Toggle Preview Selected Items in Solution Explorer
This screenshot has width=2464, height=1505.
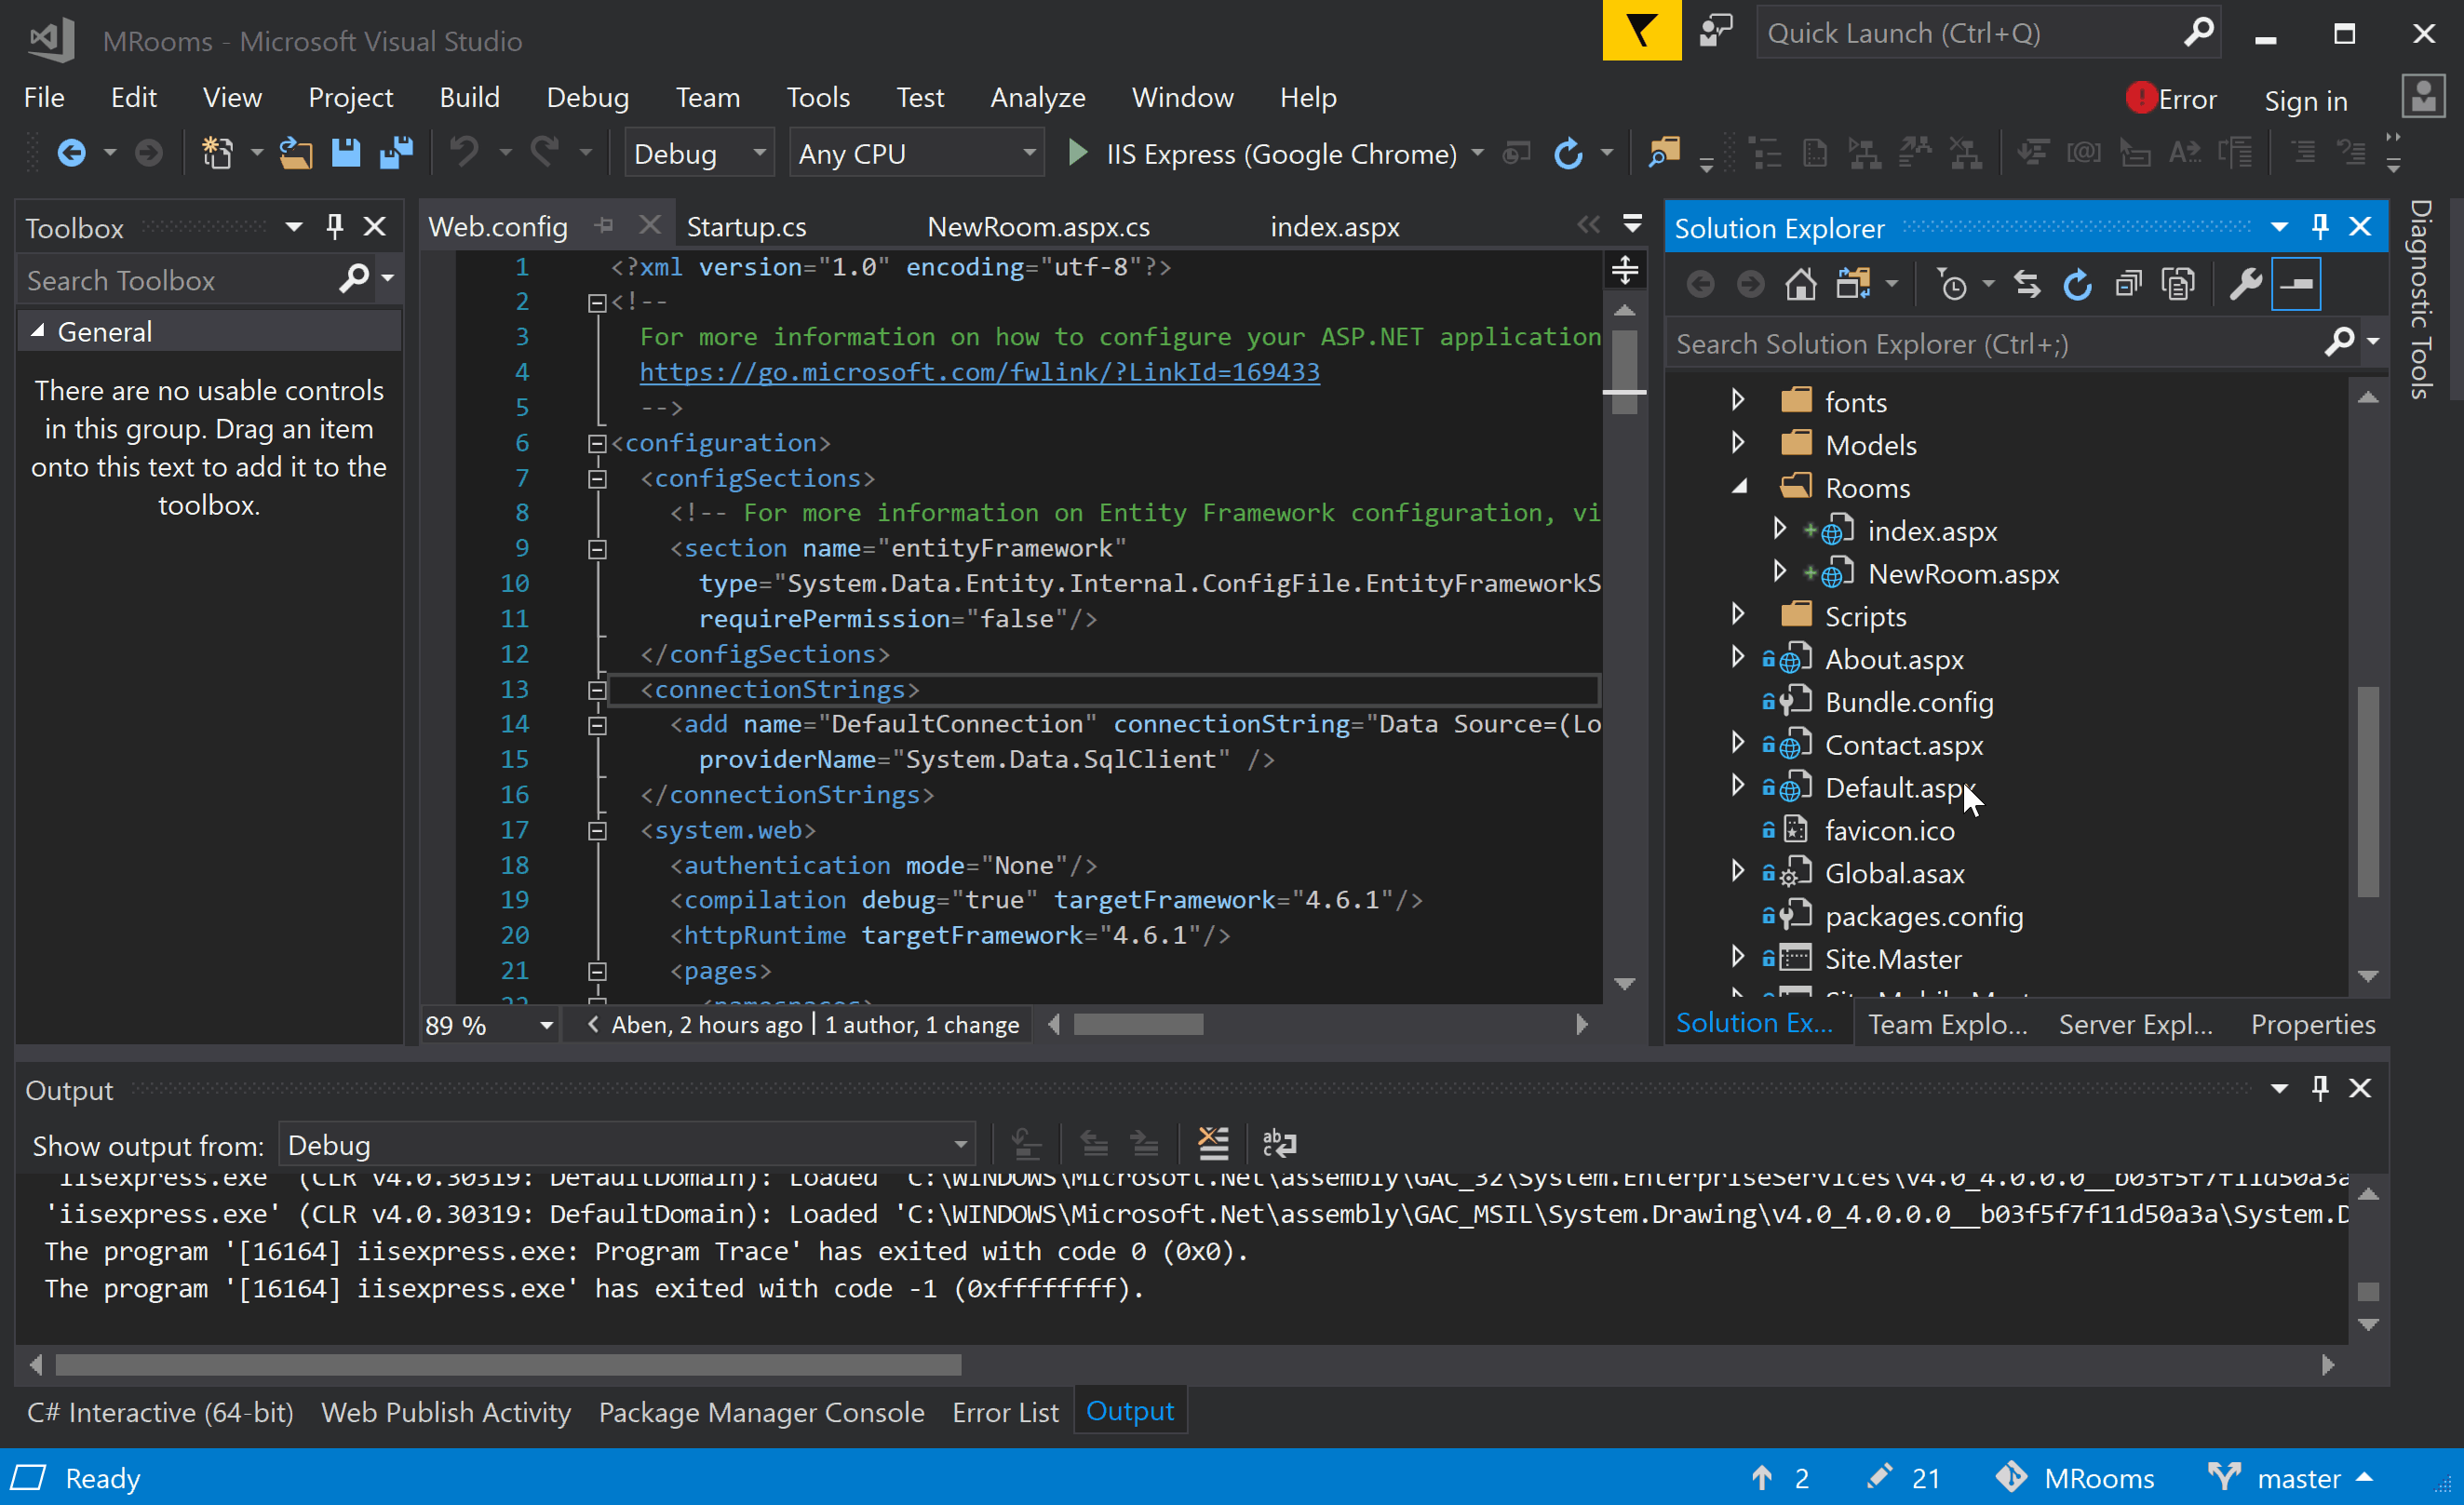point(2296,285)
